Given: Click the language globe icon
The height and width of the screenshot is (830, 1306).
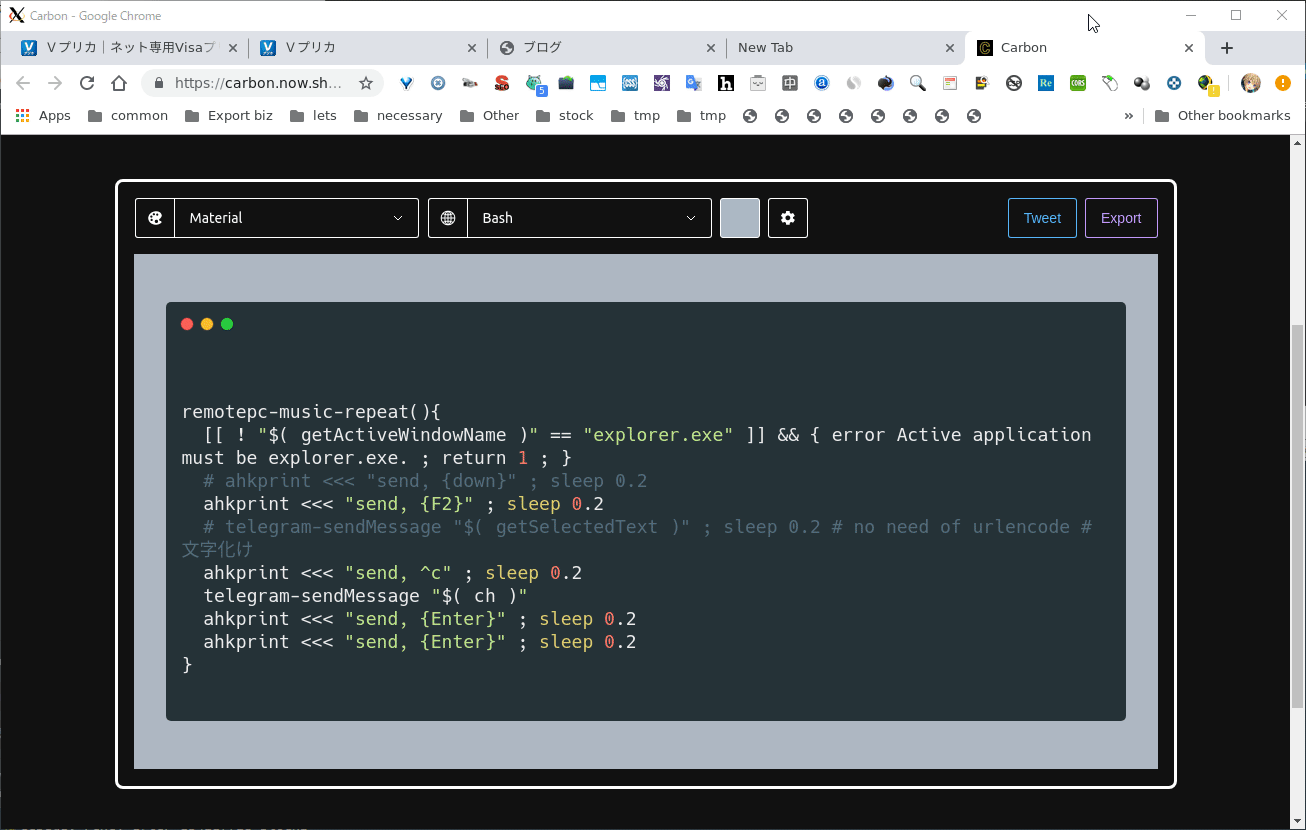Looking at the screenshot, I should (448, 218).
